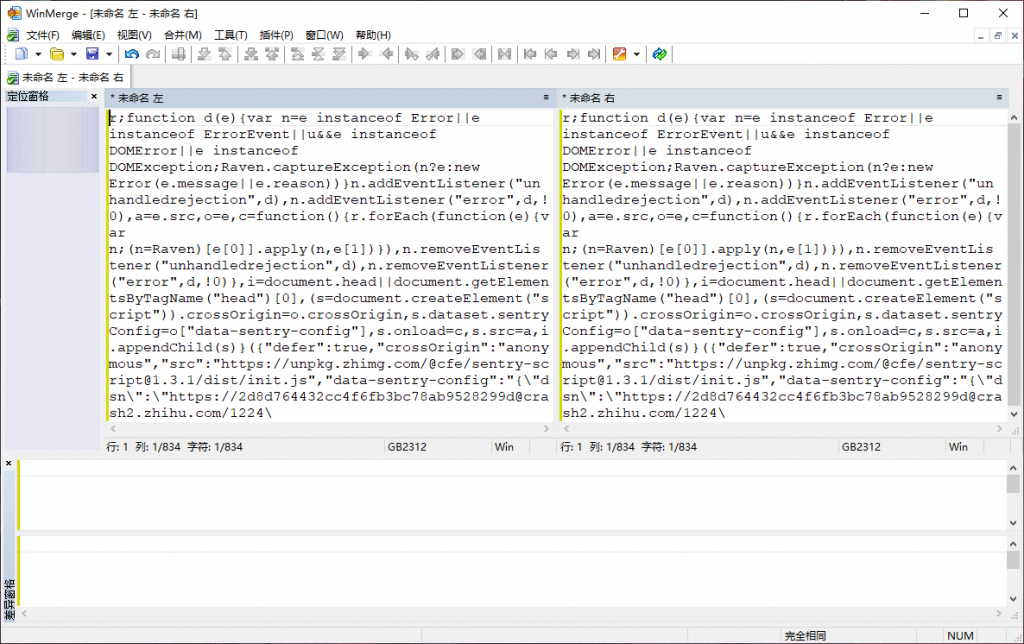Screen dimensions: 1024x644
Task: Click the Options wrench icon
Action: click(619, 54)
